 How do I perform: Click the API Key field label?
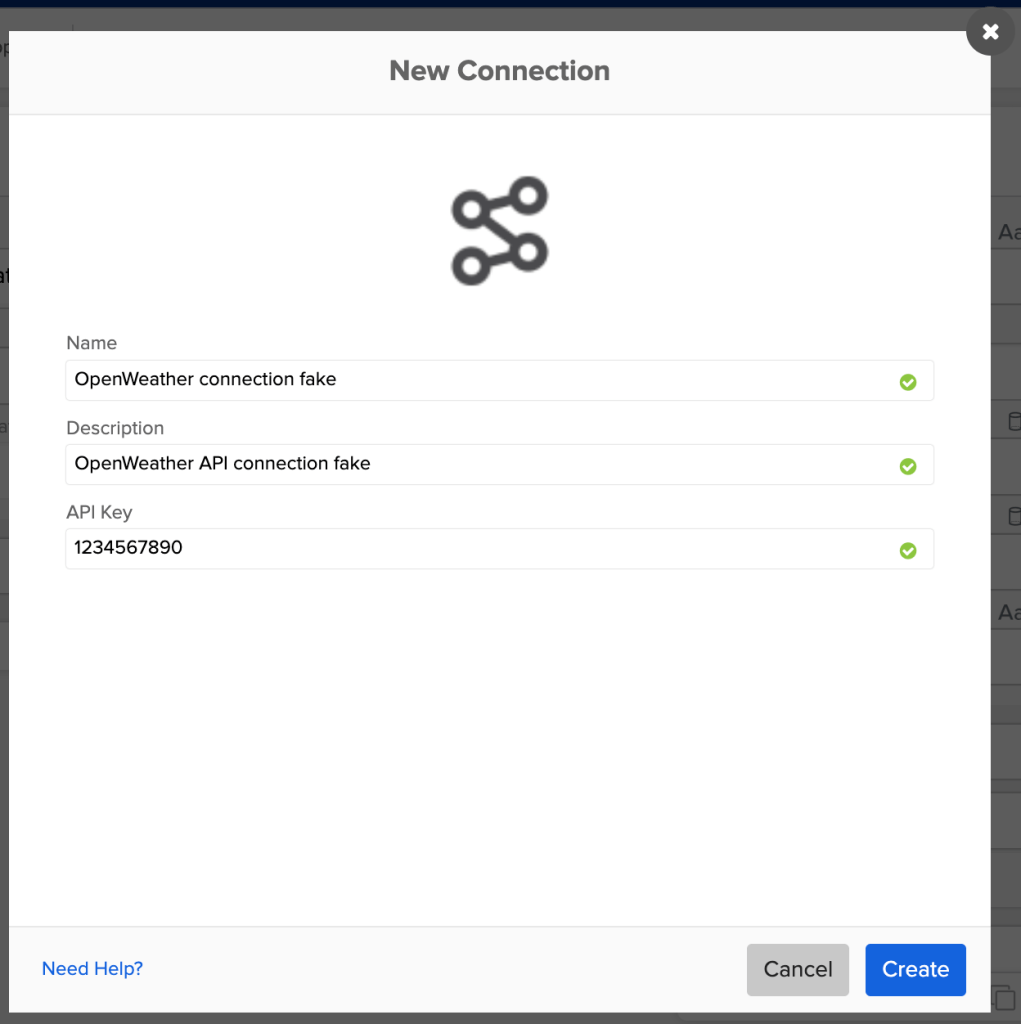[x=99, y=512]
